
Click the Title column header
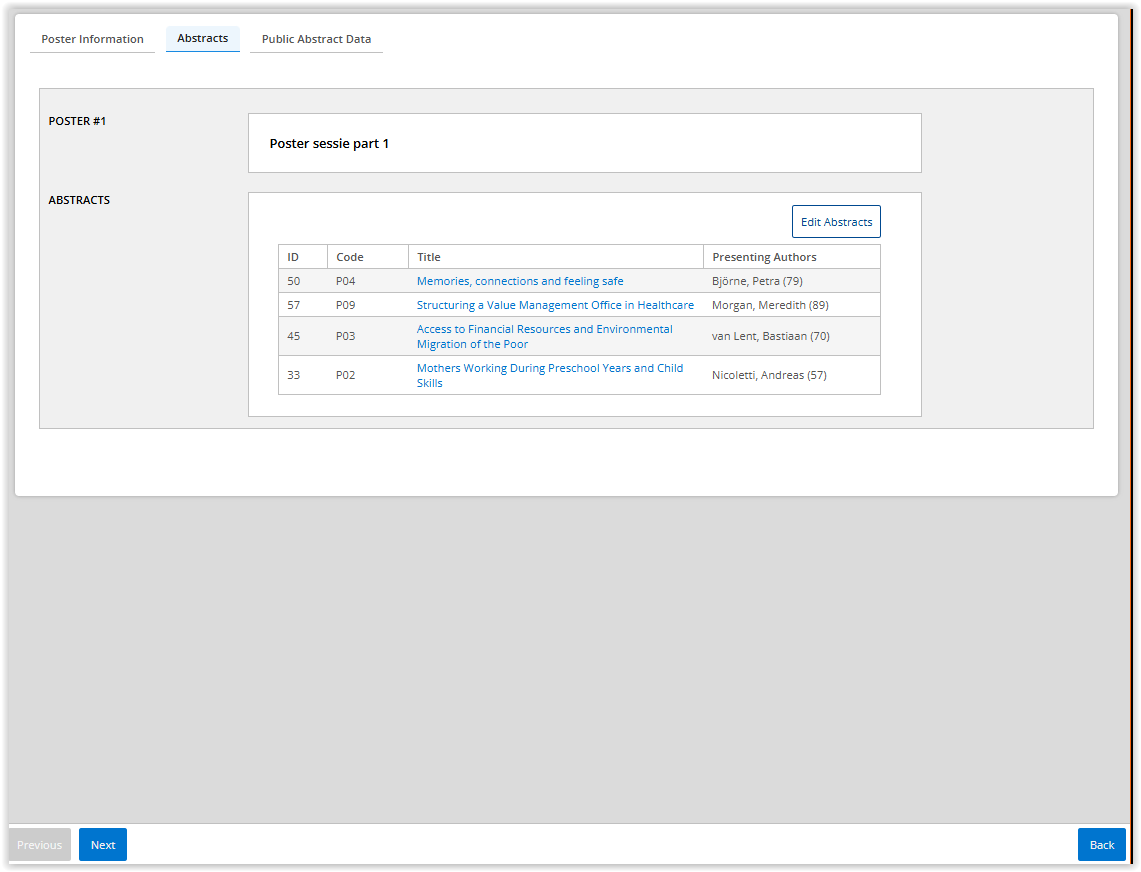(x=429, y=257)
